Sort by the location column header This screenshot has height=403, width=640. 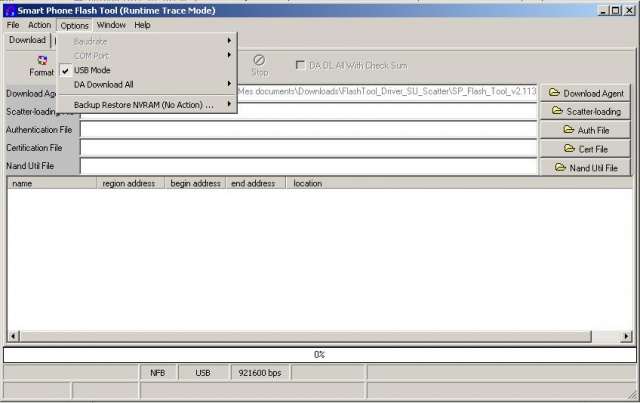[459, 183]
